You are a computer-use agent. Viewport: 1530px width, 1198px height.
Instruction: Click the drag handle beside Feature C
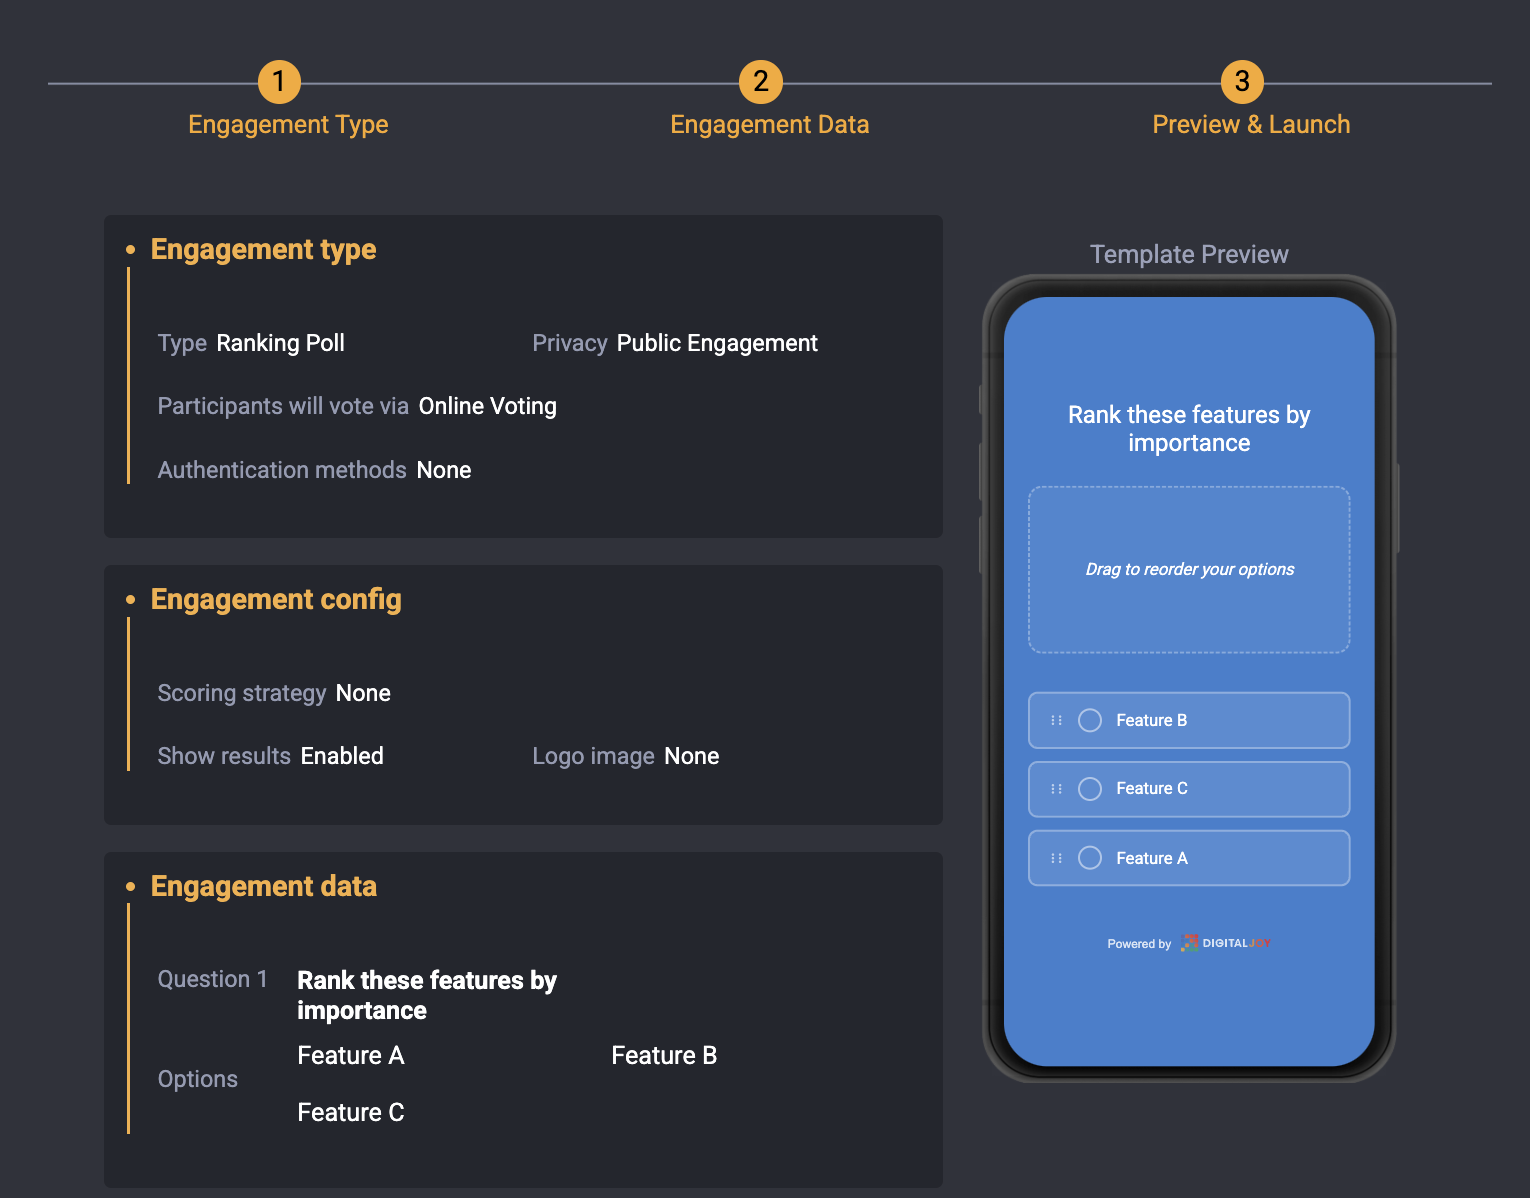coord(1056,789)
